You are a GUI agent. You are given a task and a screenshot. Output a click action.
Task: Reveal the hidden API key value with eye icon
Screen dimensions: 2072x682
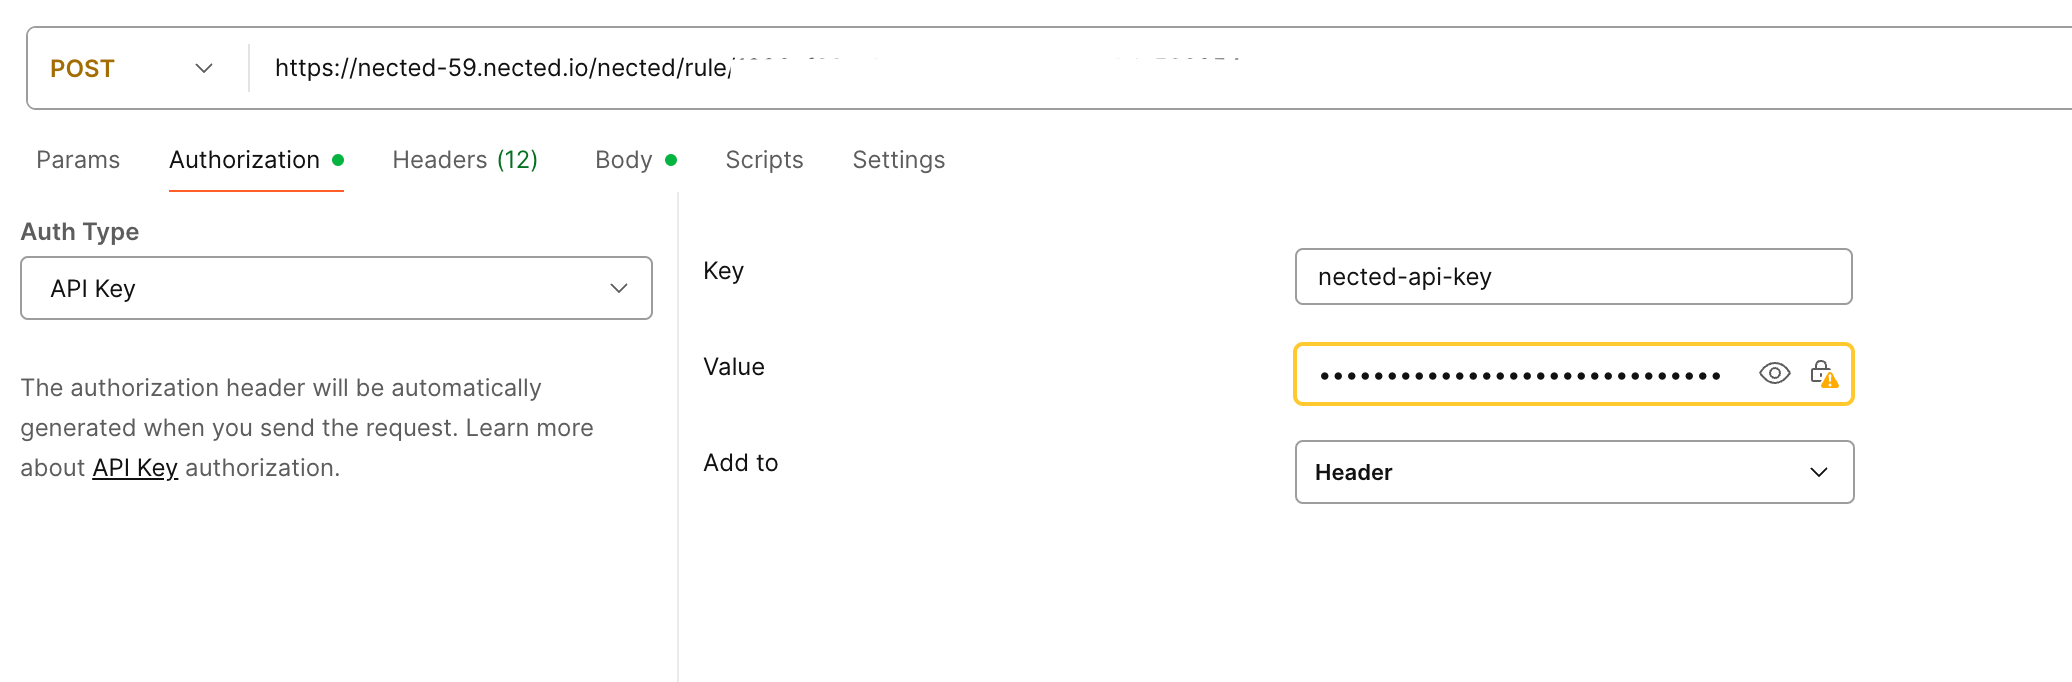coord(1774,374)
